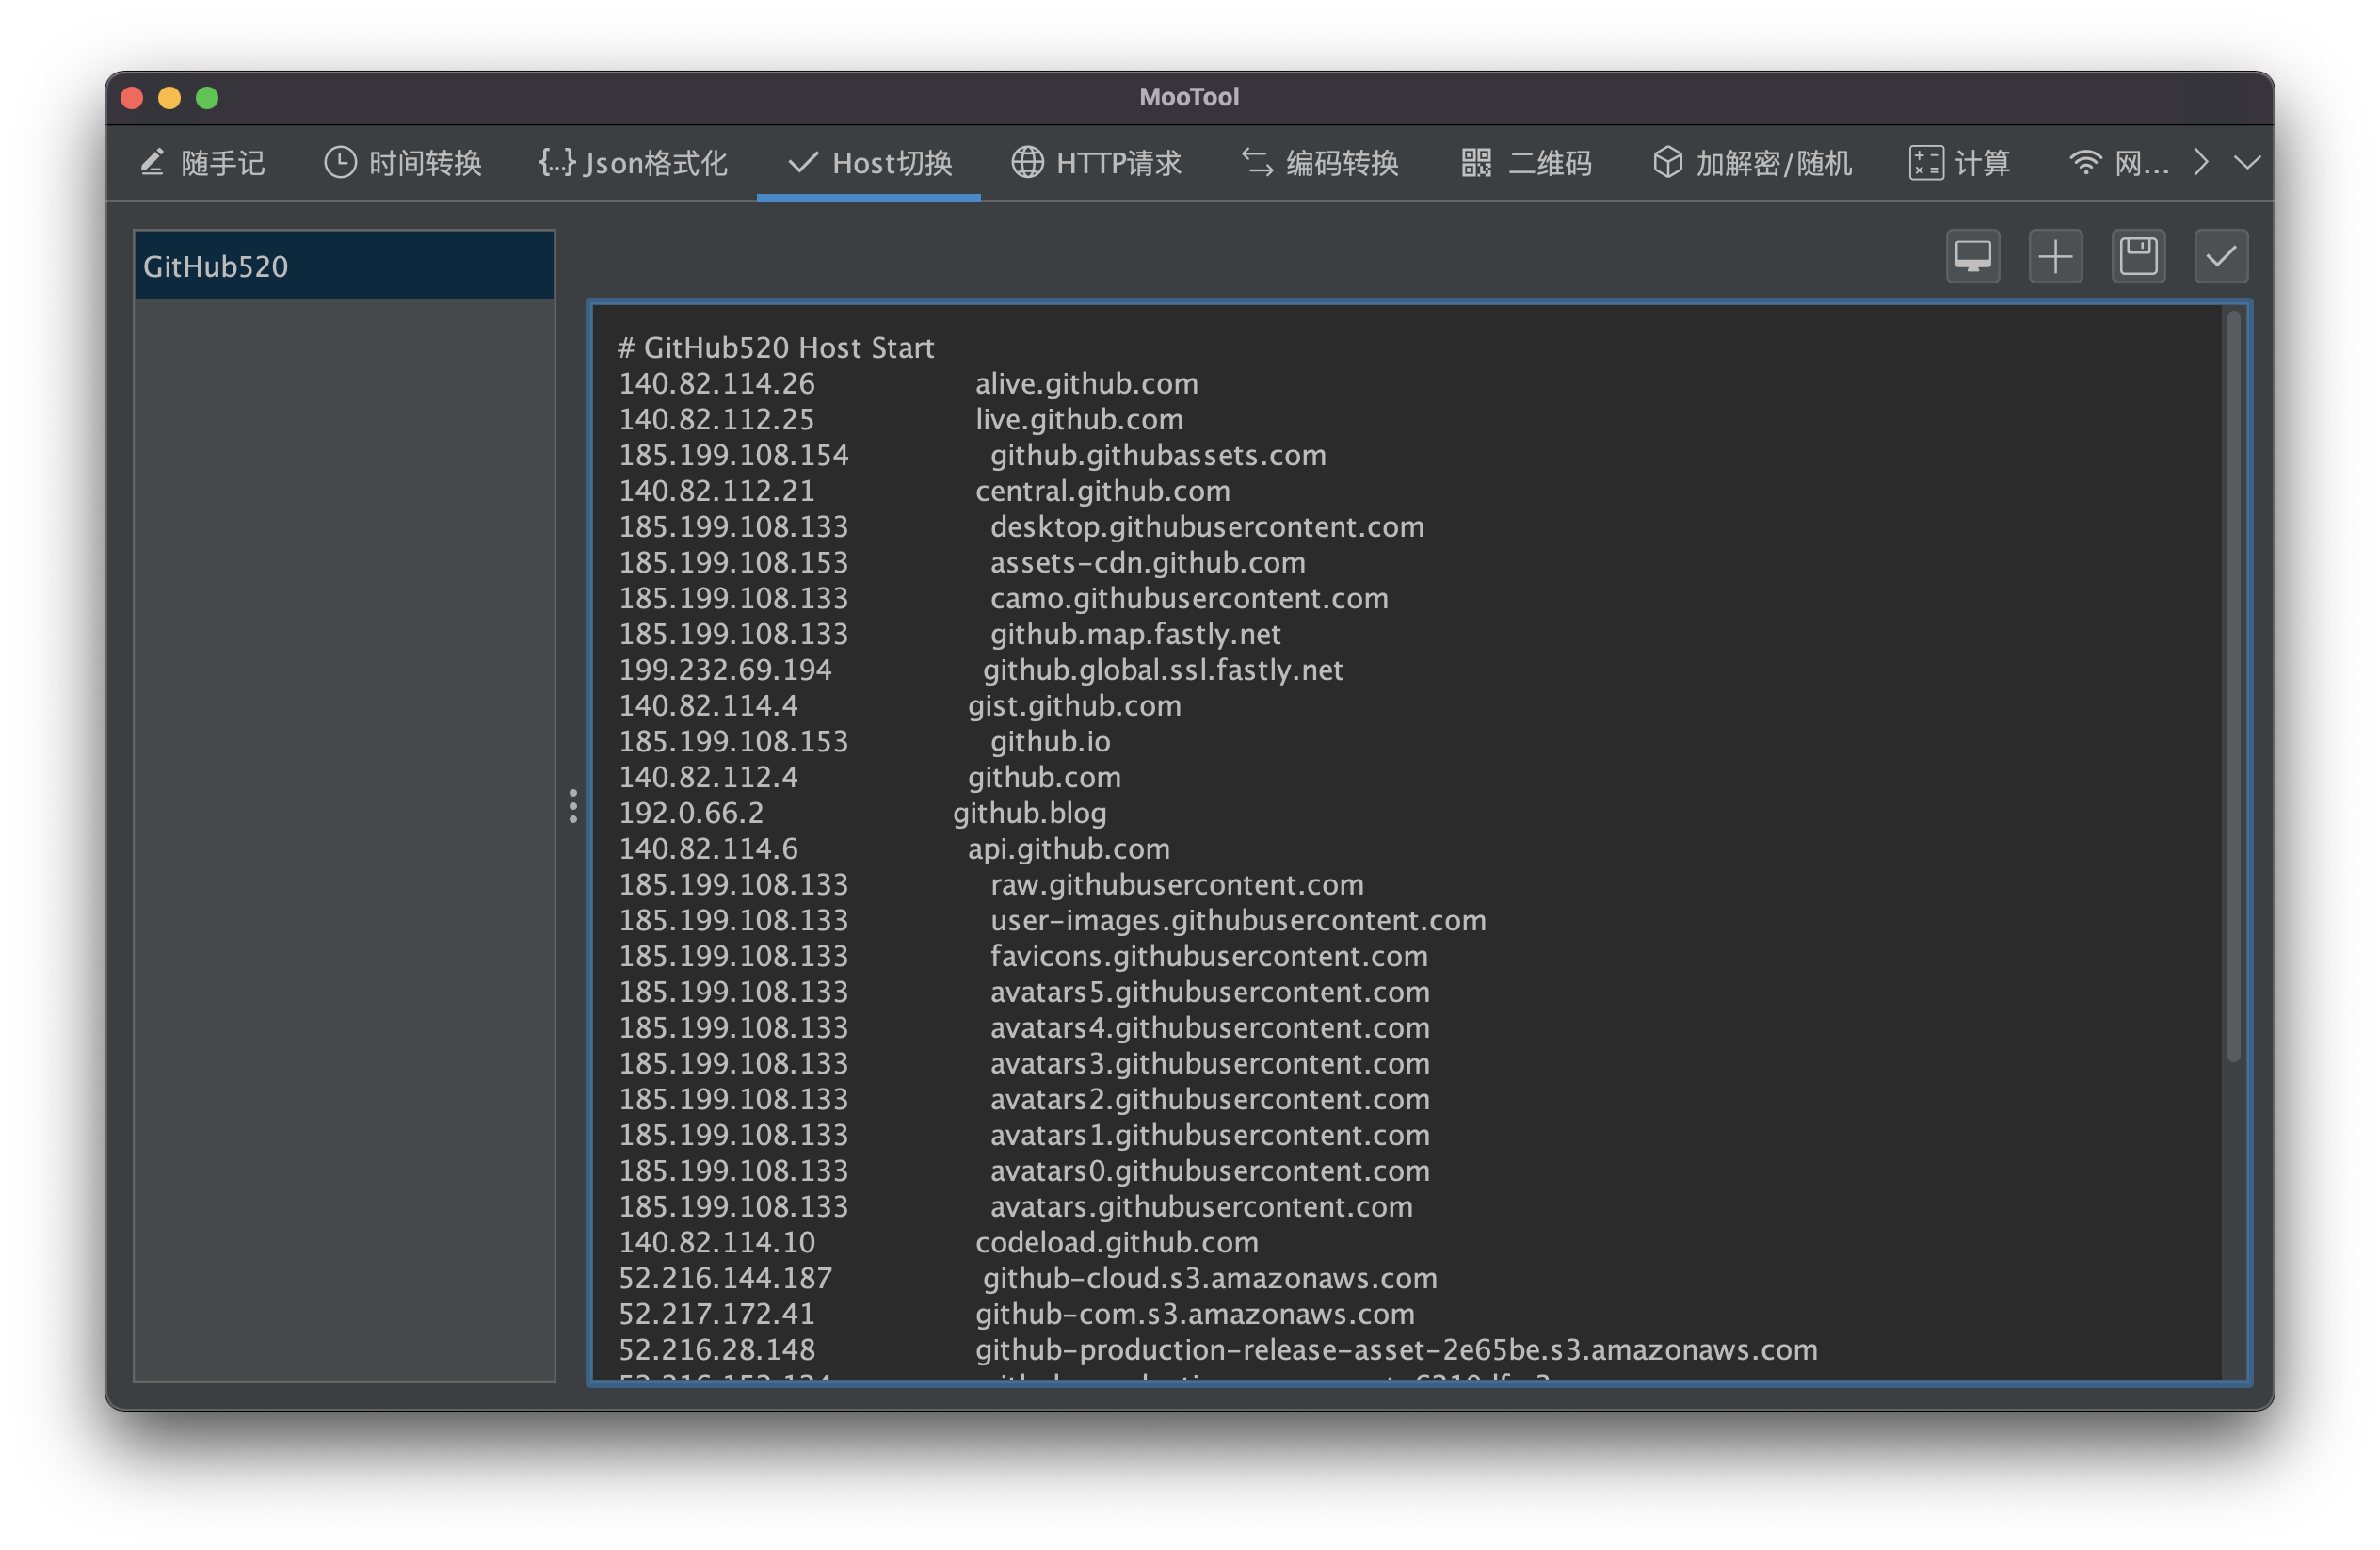Screen dimensions: 2380x1550
Task: Expand the tab list dropdown arrow
Action: click(x=2247, y=163)
